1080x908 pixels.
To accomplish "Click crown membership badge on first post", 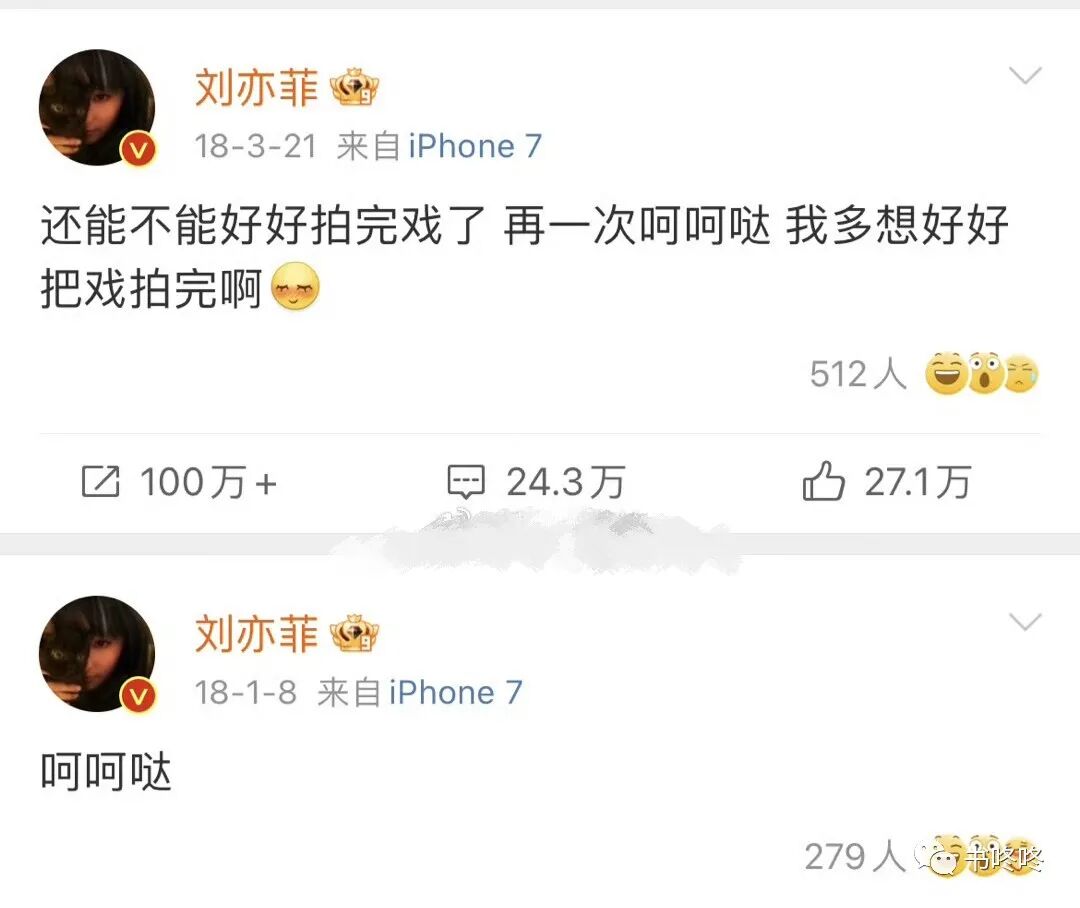I will point(355,87).
